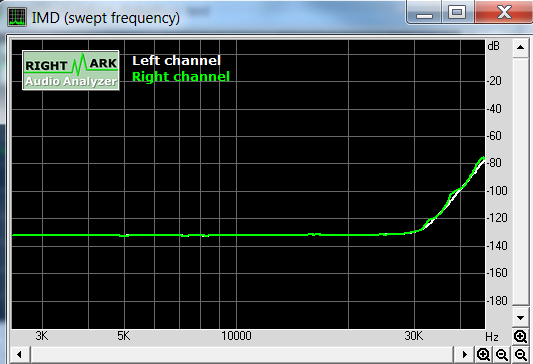Viewport: 533px width, 364px height.
Task: Minimize the IMD swept frequency window
Action: coord(424,14)
